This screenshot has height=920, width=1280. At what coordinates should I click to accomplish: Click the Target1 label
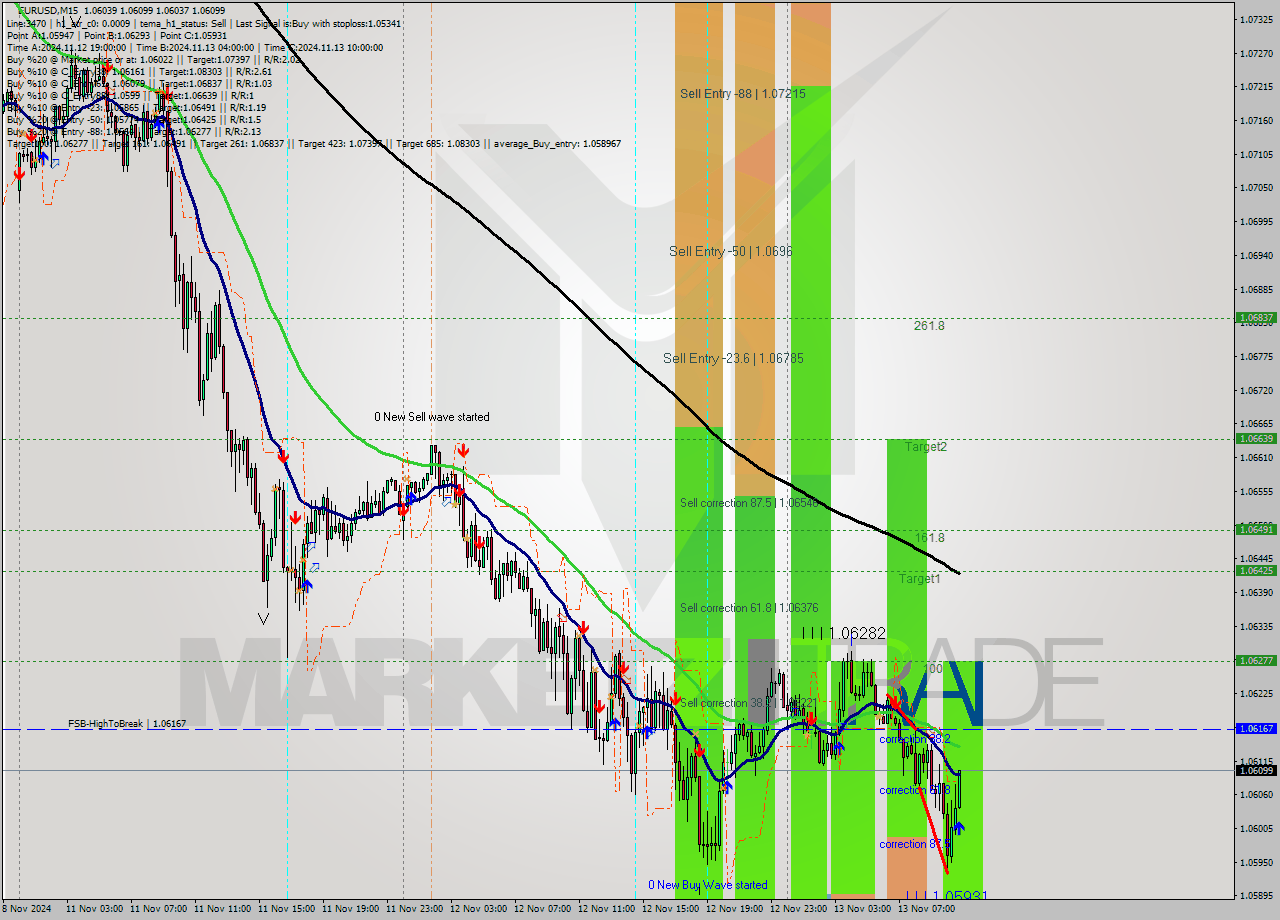coord(919,579)
